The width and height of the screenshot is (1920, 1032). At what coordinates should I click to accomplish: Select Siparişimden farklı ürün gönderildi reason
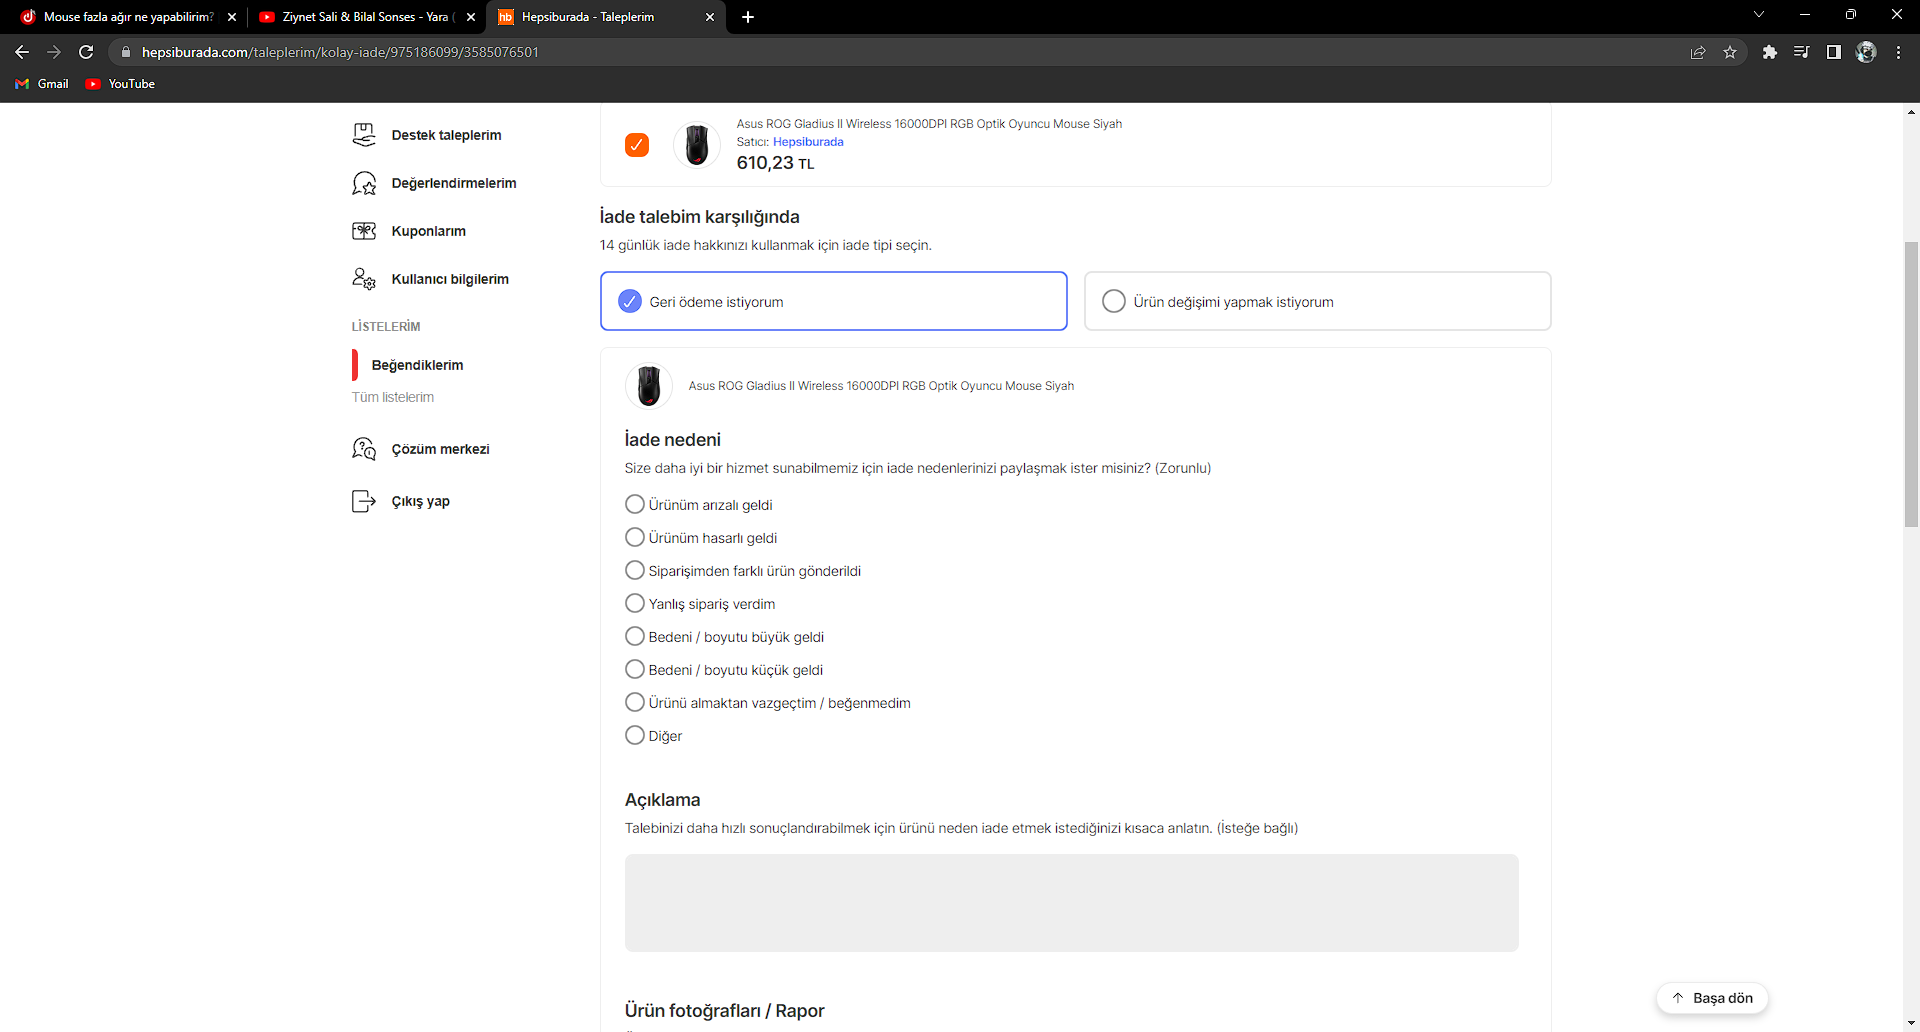click(634, 570)
